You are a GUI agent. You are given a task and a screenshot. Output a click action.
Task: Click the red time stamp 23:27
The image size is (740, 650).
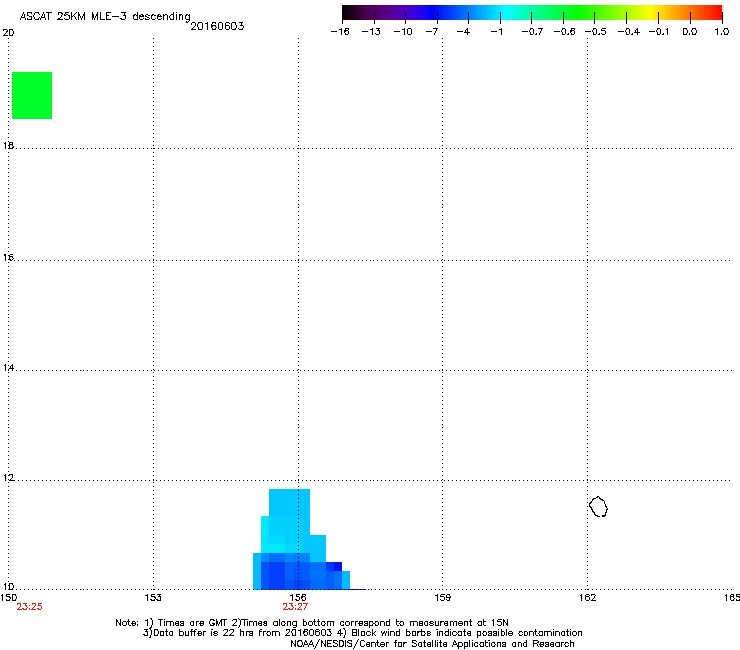295,607
